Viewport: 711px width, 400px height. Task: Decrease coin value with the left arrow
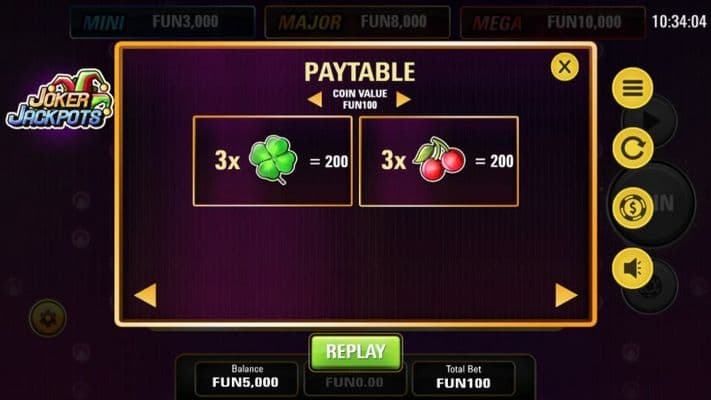[x=315, y=99]
